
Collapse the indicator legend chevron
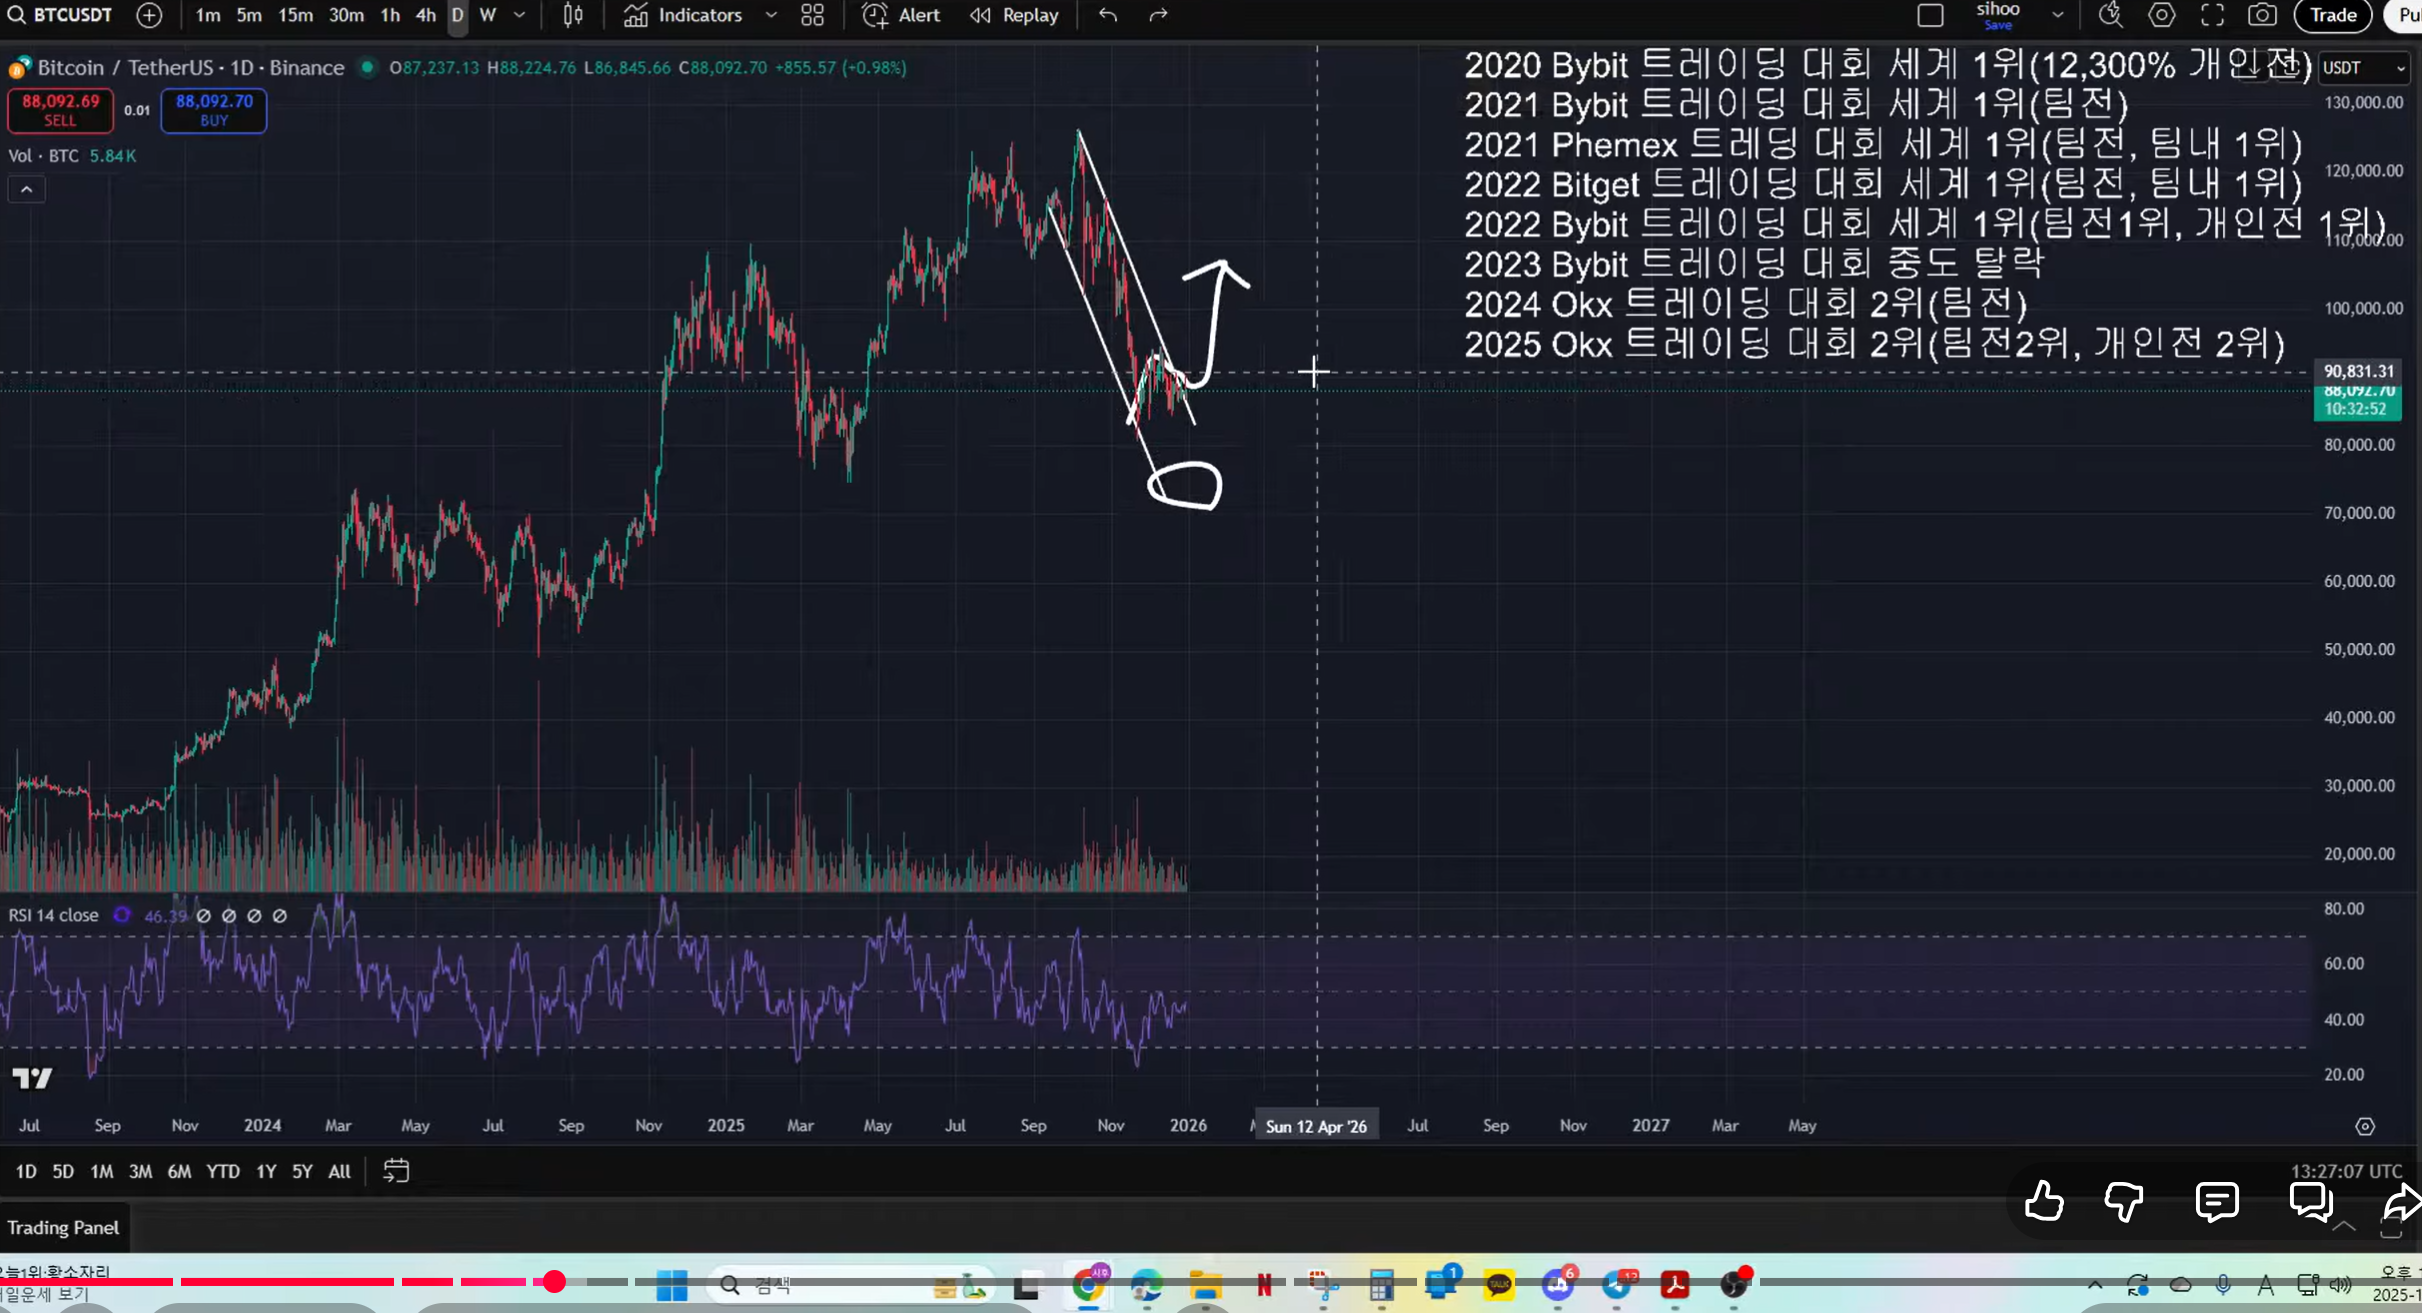pyautogui.click(x=27, y=189)
